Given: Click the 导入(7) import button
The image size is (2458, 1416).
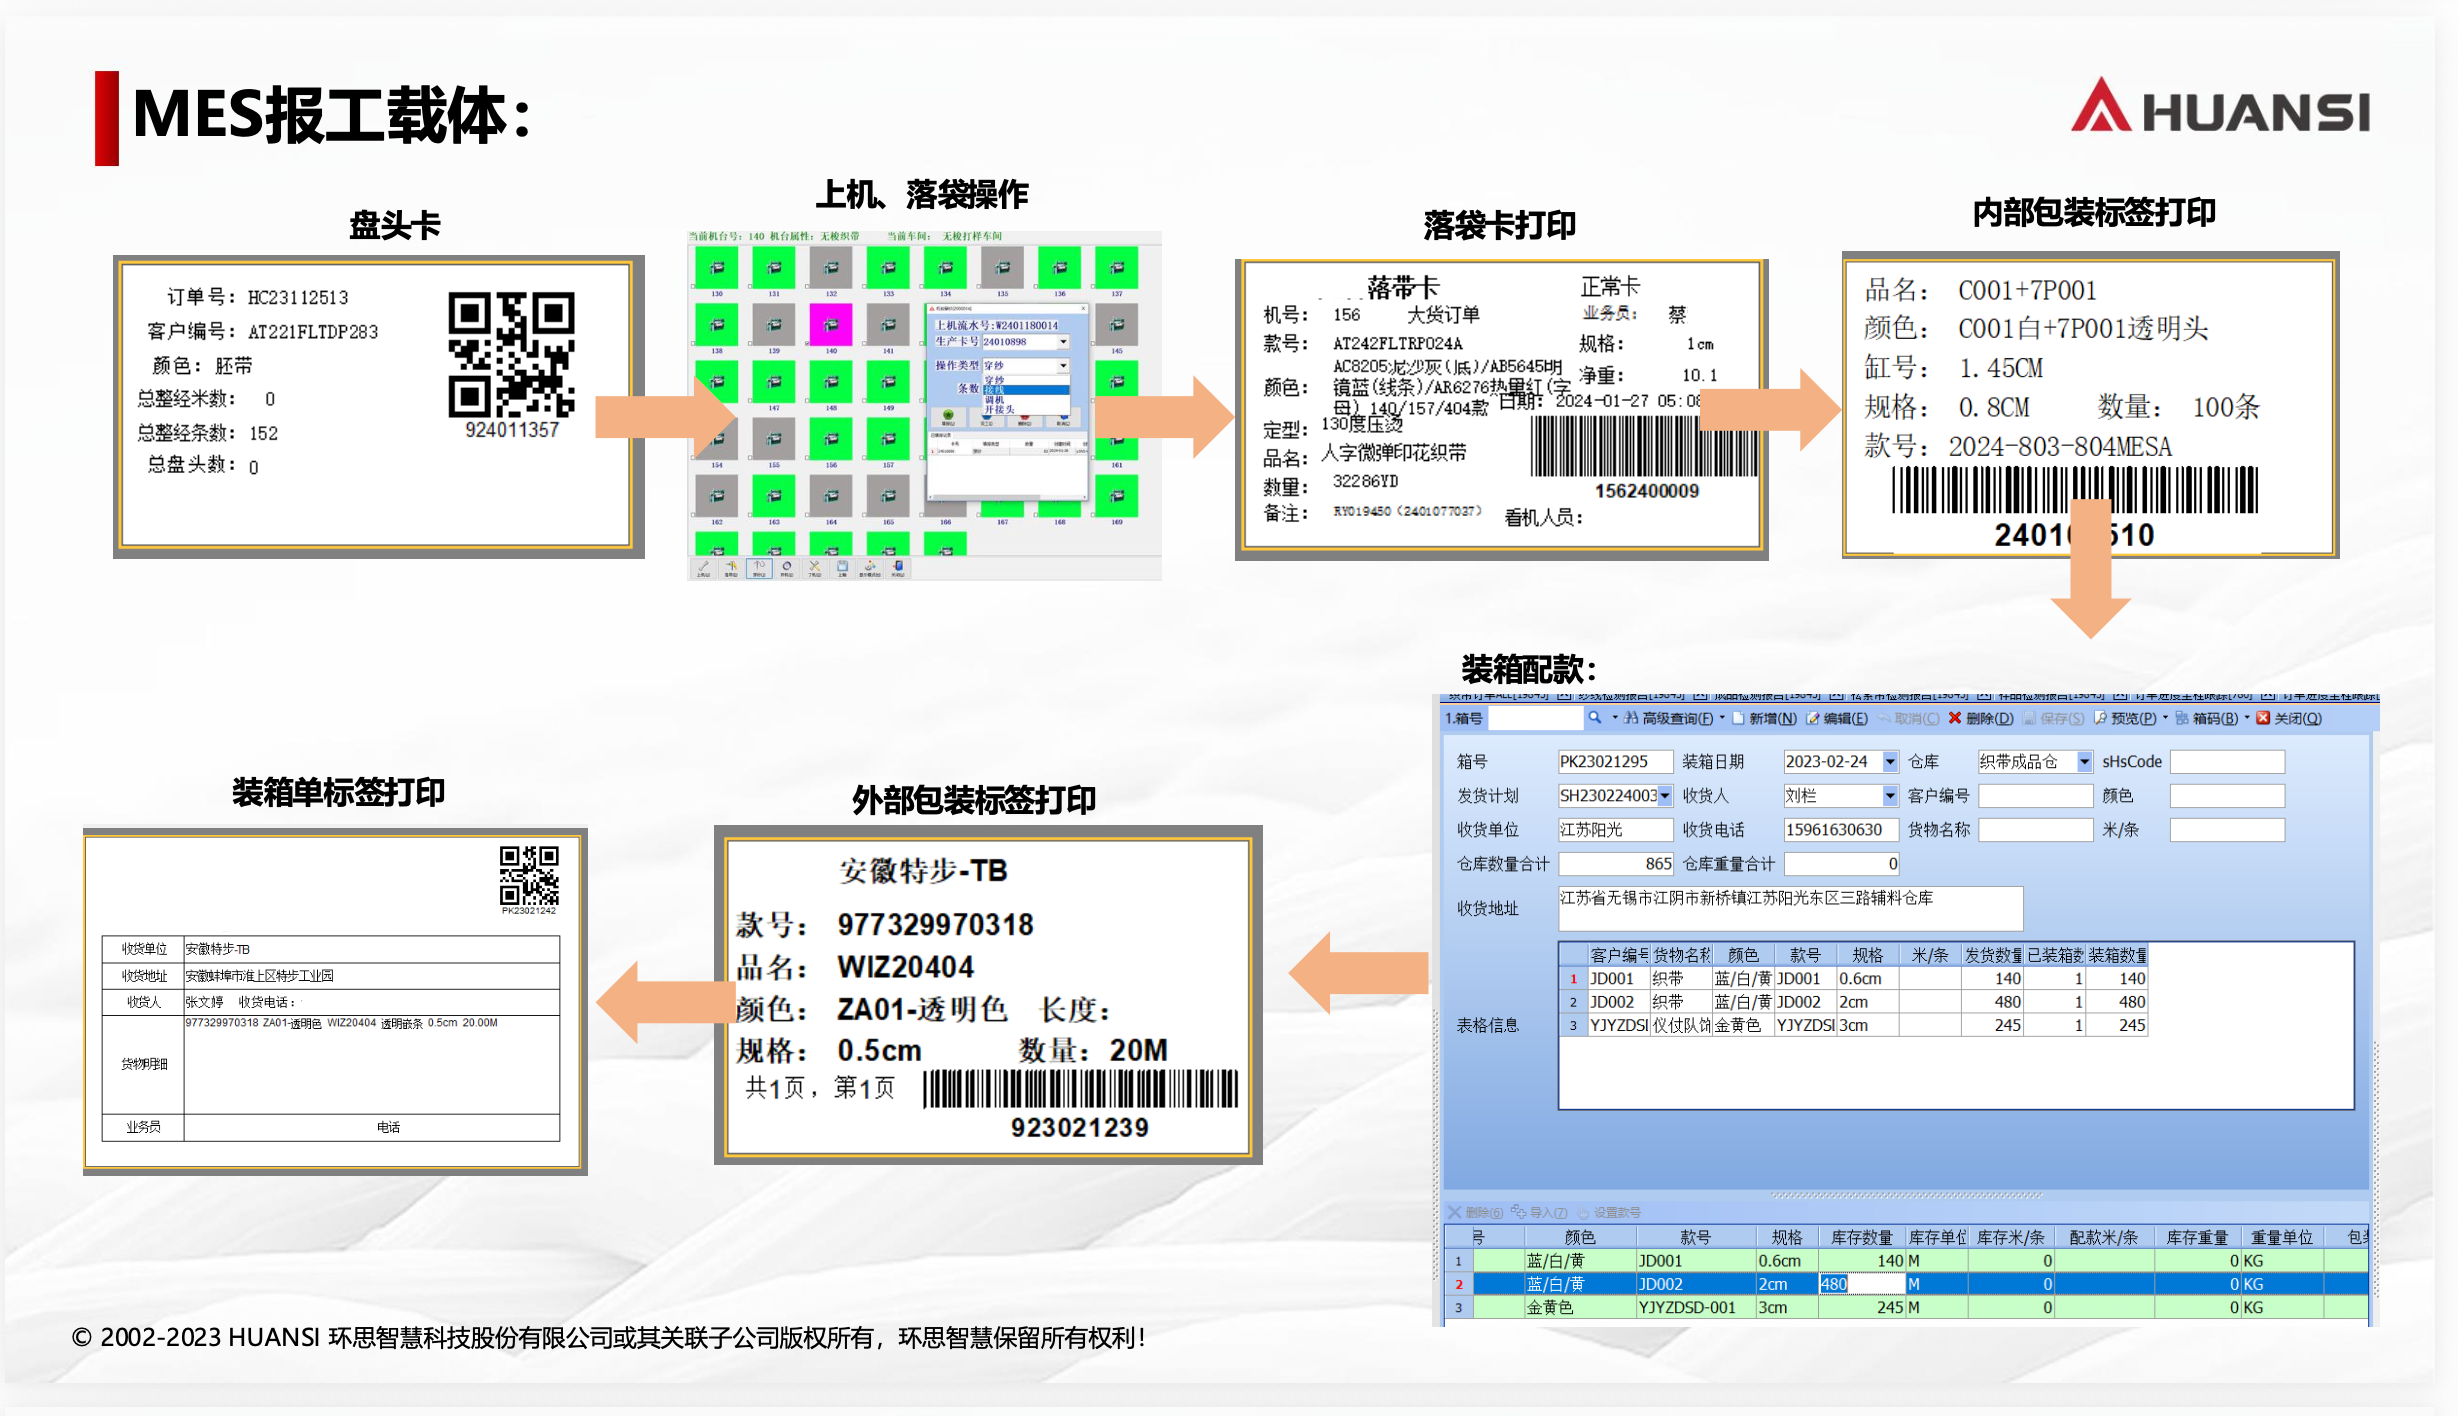Looking at the screenshot, I should click(1540, 1213).
